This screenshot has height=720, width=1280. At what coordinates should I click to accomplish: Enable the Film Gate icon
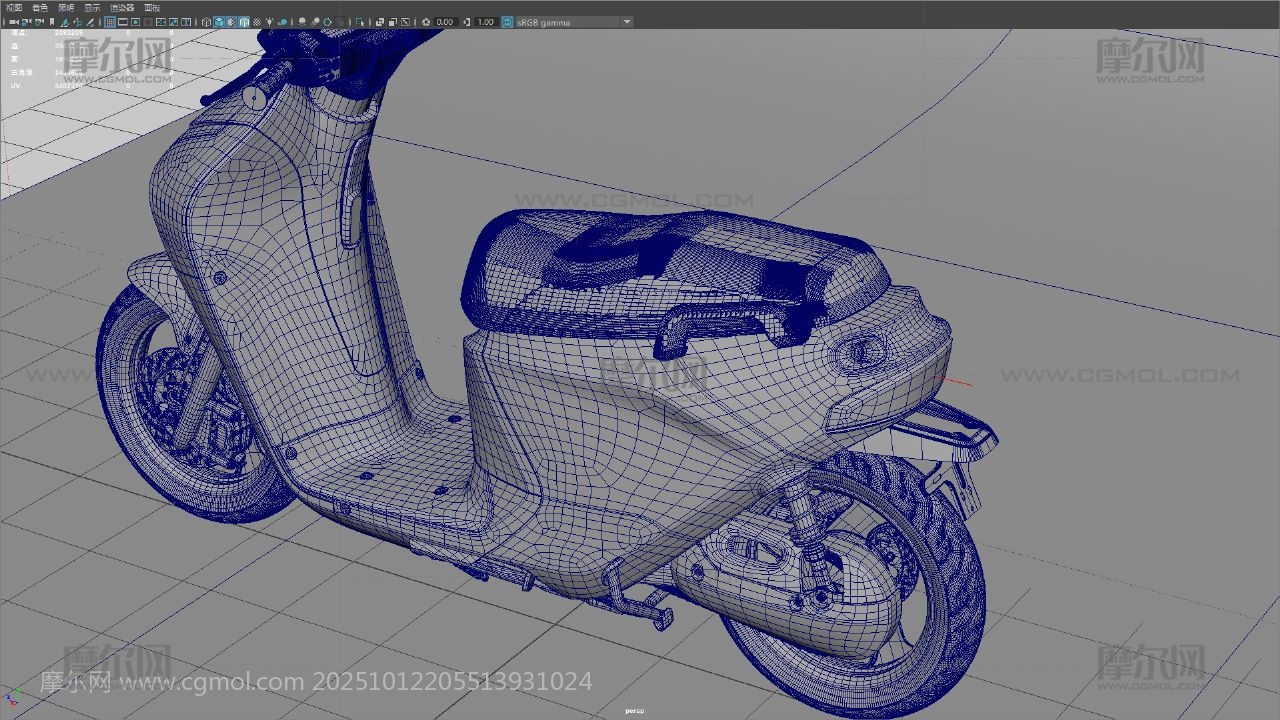(123, 22)
